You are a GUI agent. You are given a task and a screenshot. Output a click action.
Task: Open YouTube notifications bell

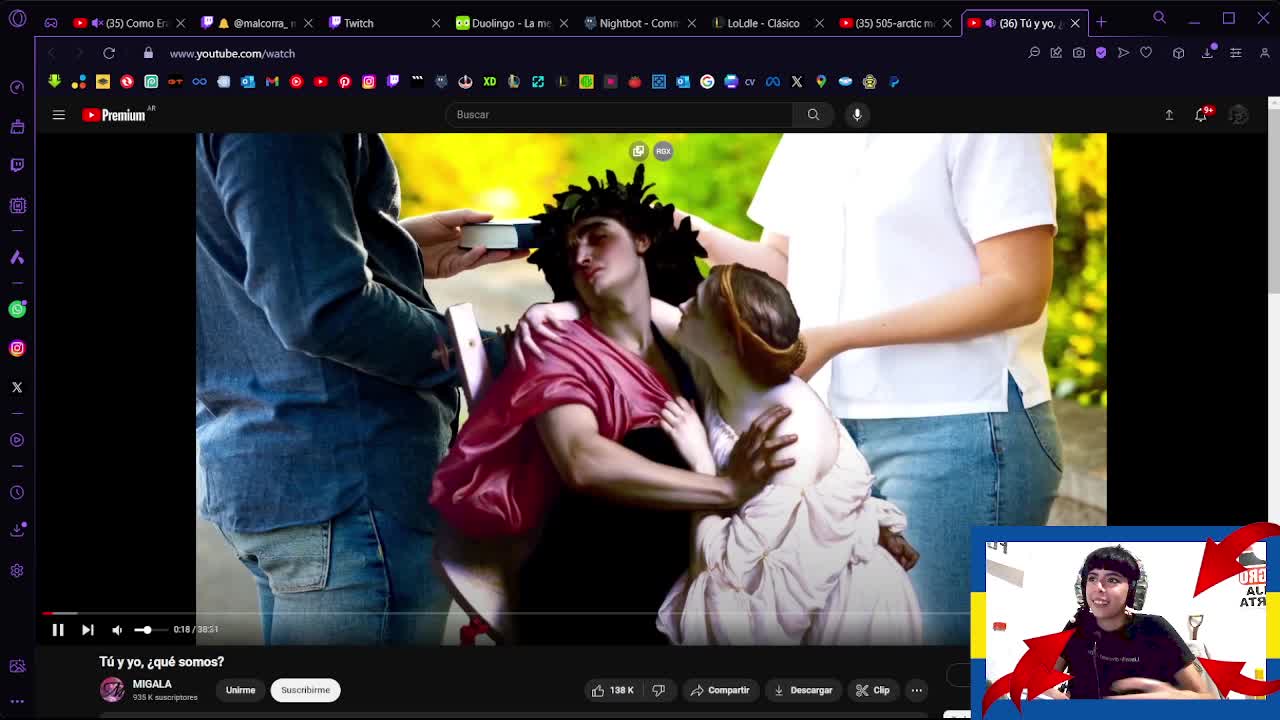pyautogui.click(x=1202, y=114)
